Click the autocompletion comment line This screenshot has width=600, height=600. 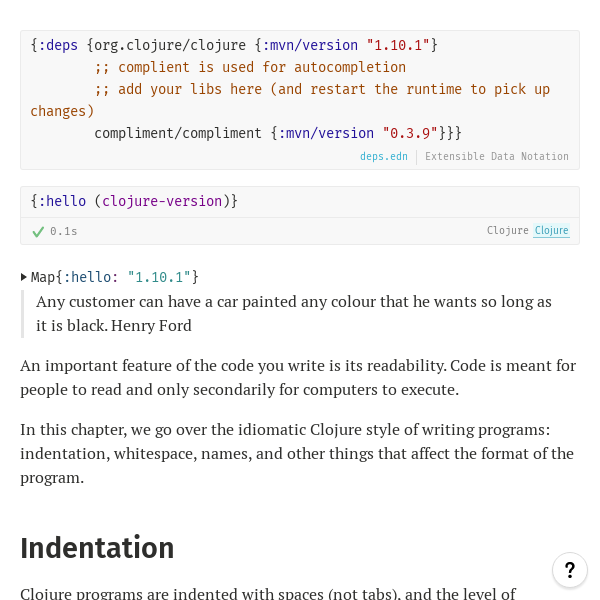point(250,67)
